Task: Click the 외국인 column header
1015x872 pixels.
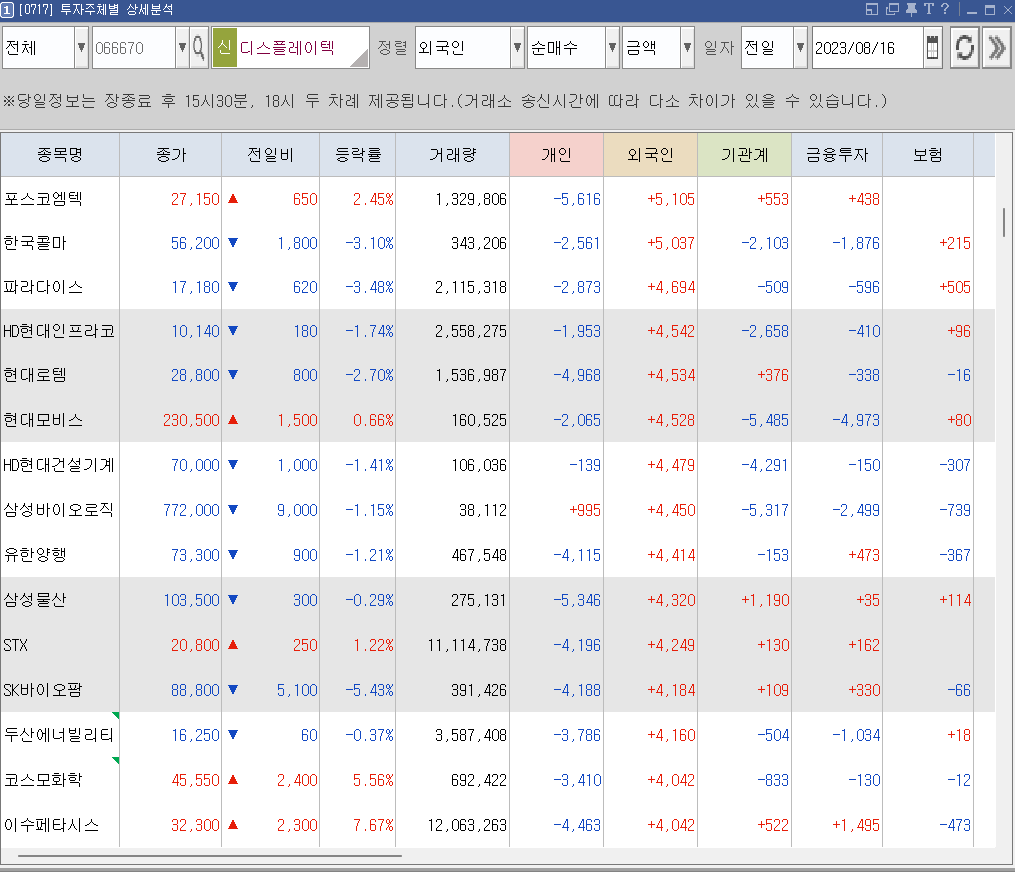Action: click(x=651, y=155)
